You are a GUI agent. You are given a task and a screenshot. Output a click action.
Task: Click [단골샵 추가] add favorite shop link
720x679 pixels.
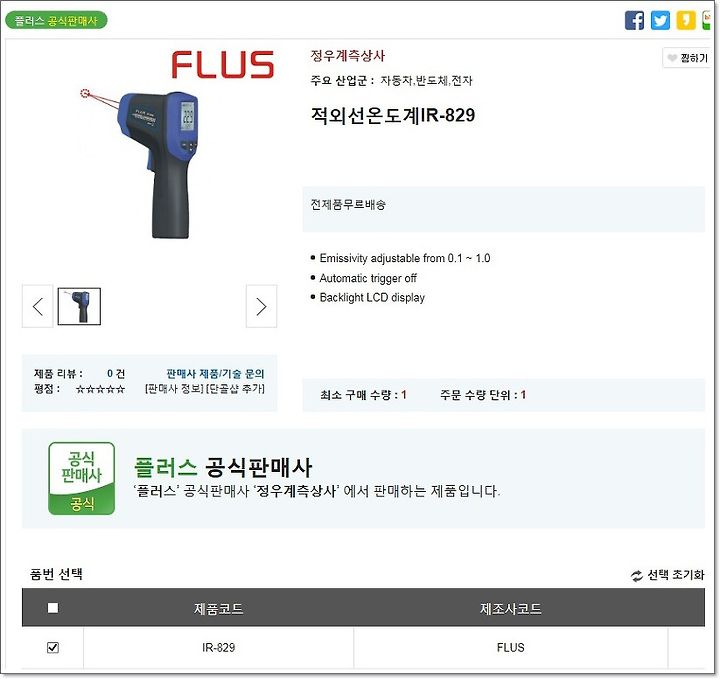(236, 389)
